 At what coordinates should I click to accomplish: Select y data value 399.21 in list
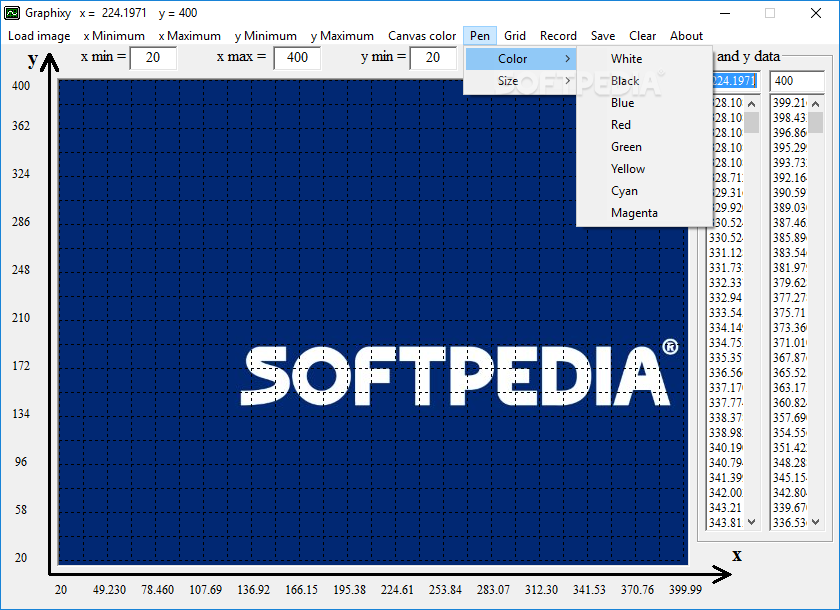tap(790, 103)
